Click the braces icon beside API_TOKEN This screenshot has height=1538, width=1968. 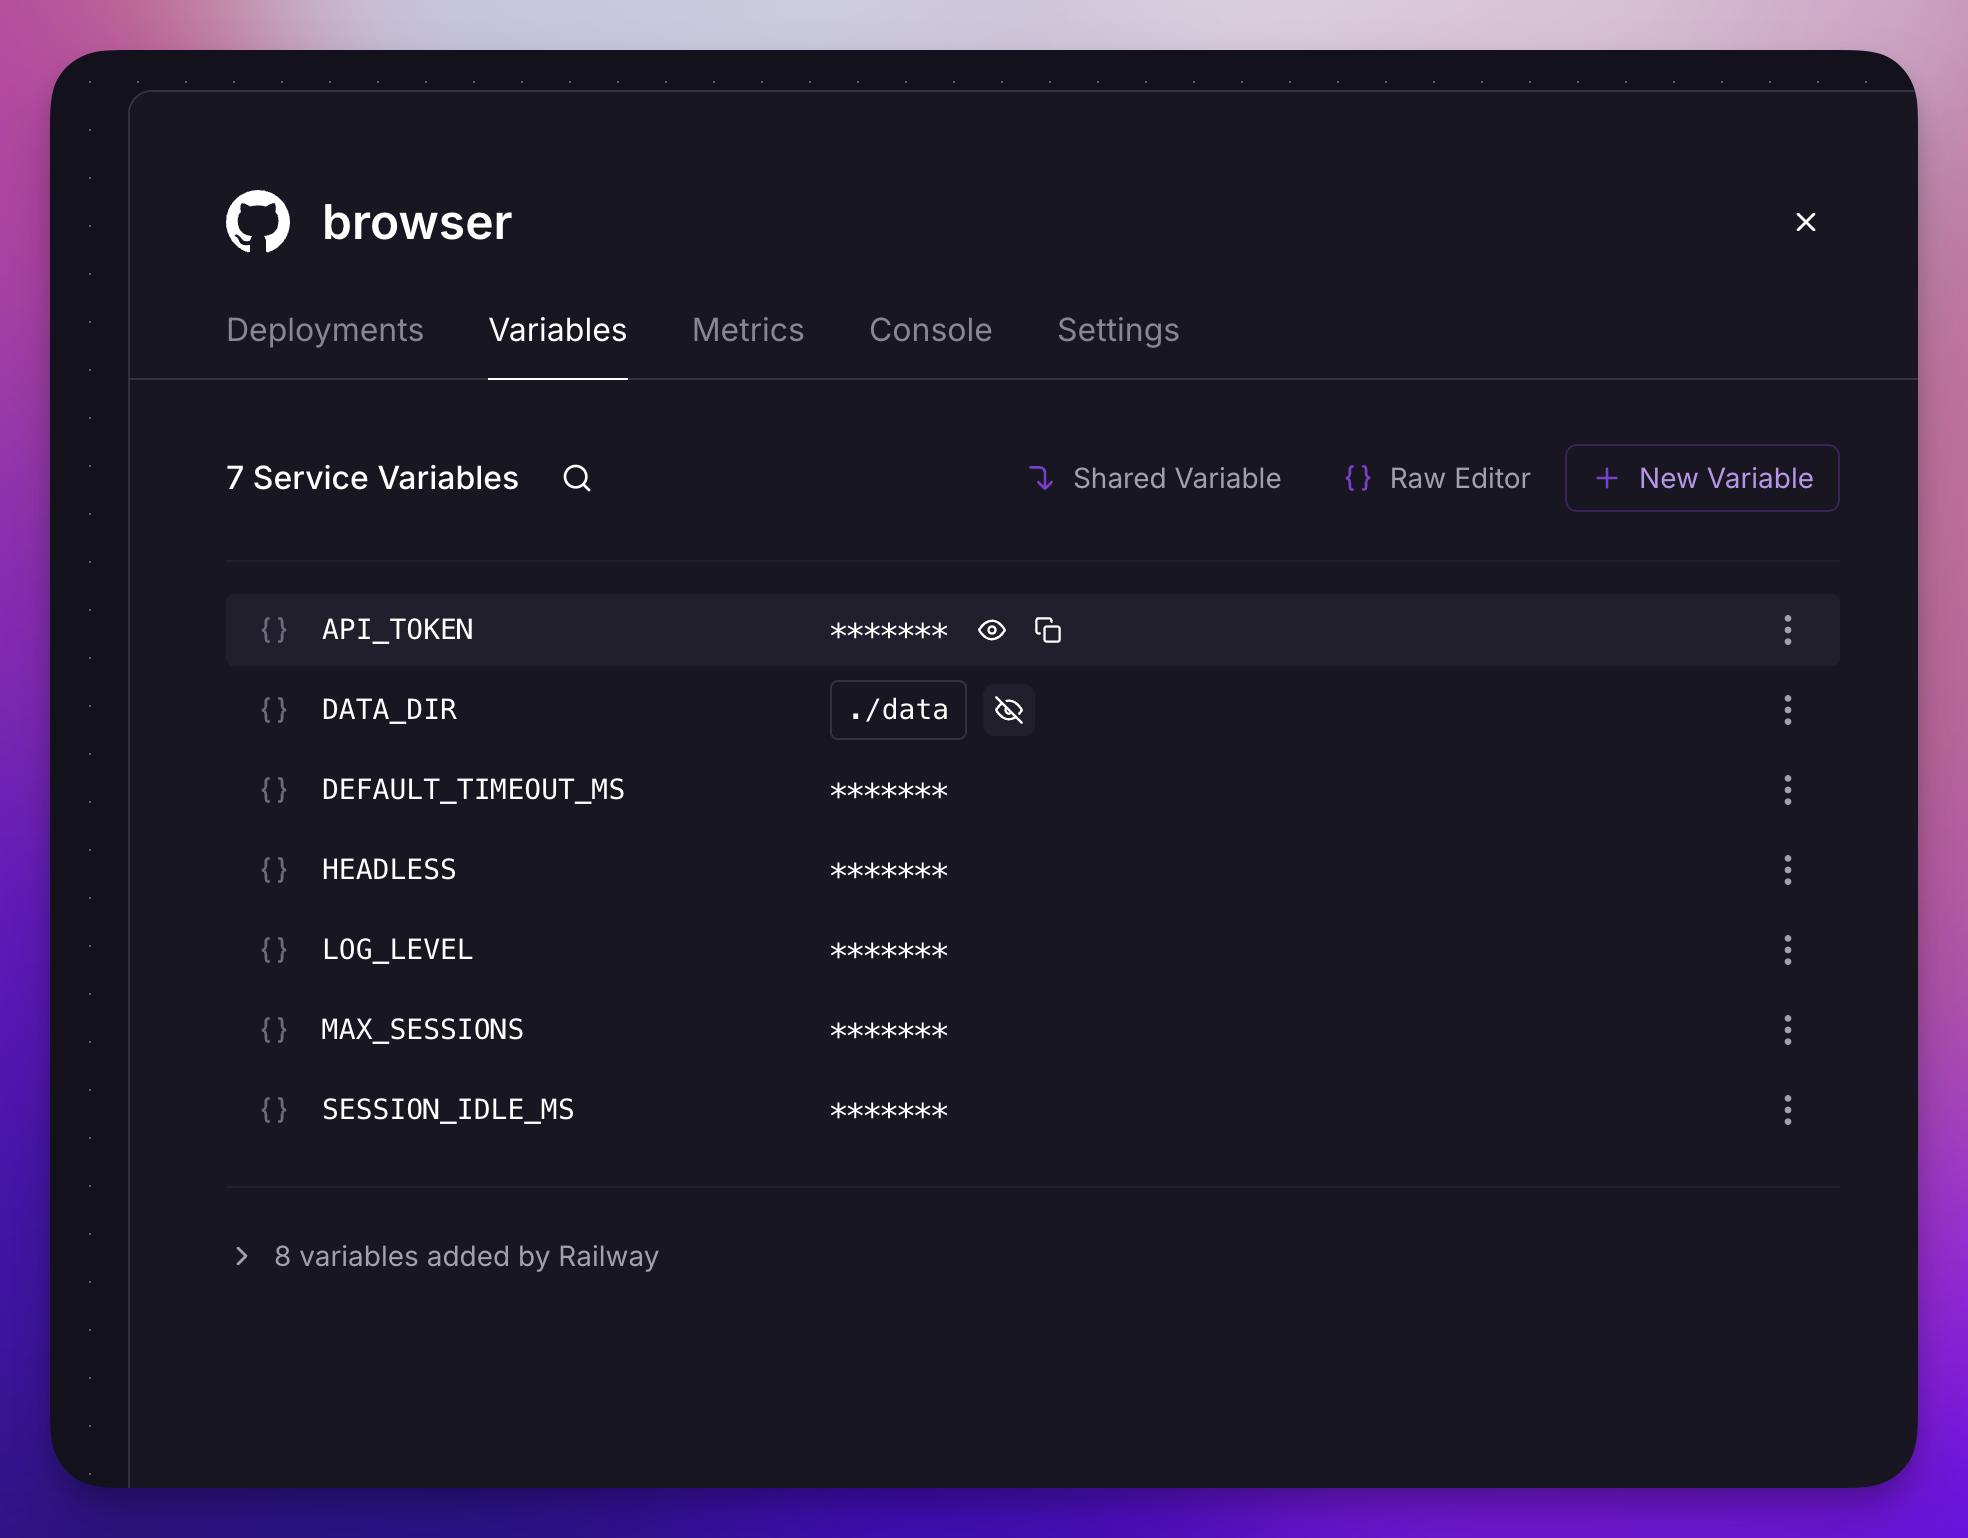point(274,630)
